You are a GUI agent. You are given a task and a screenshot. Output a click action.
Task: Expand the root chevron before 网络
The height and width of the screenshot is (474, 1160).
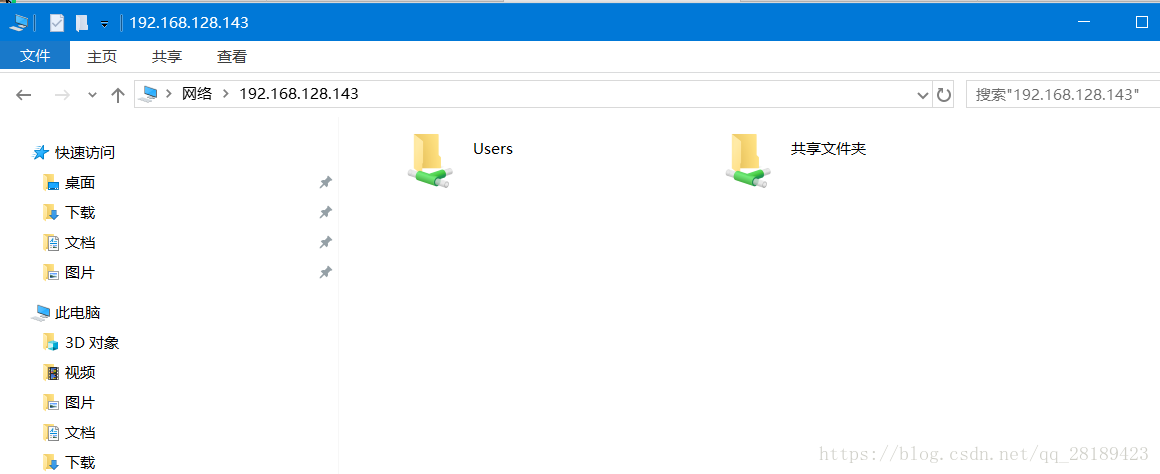point(169,94)
